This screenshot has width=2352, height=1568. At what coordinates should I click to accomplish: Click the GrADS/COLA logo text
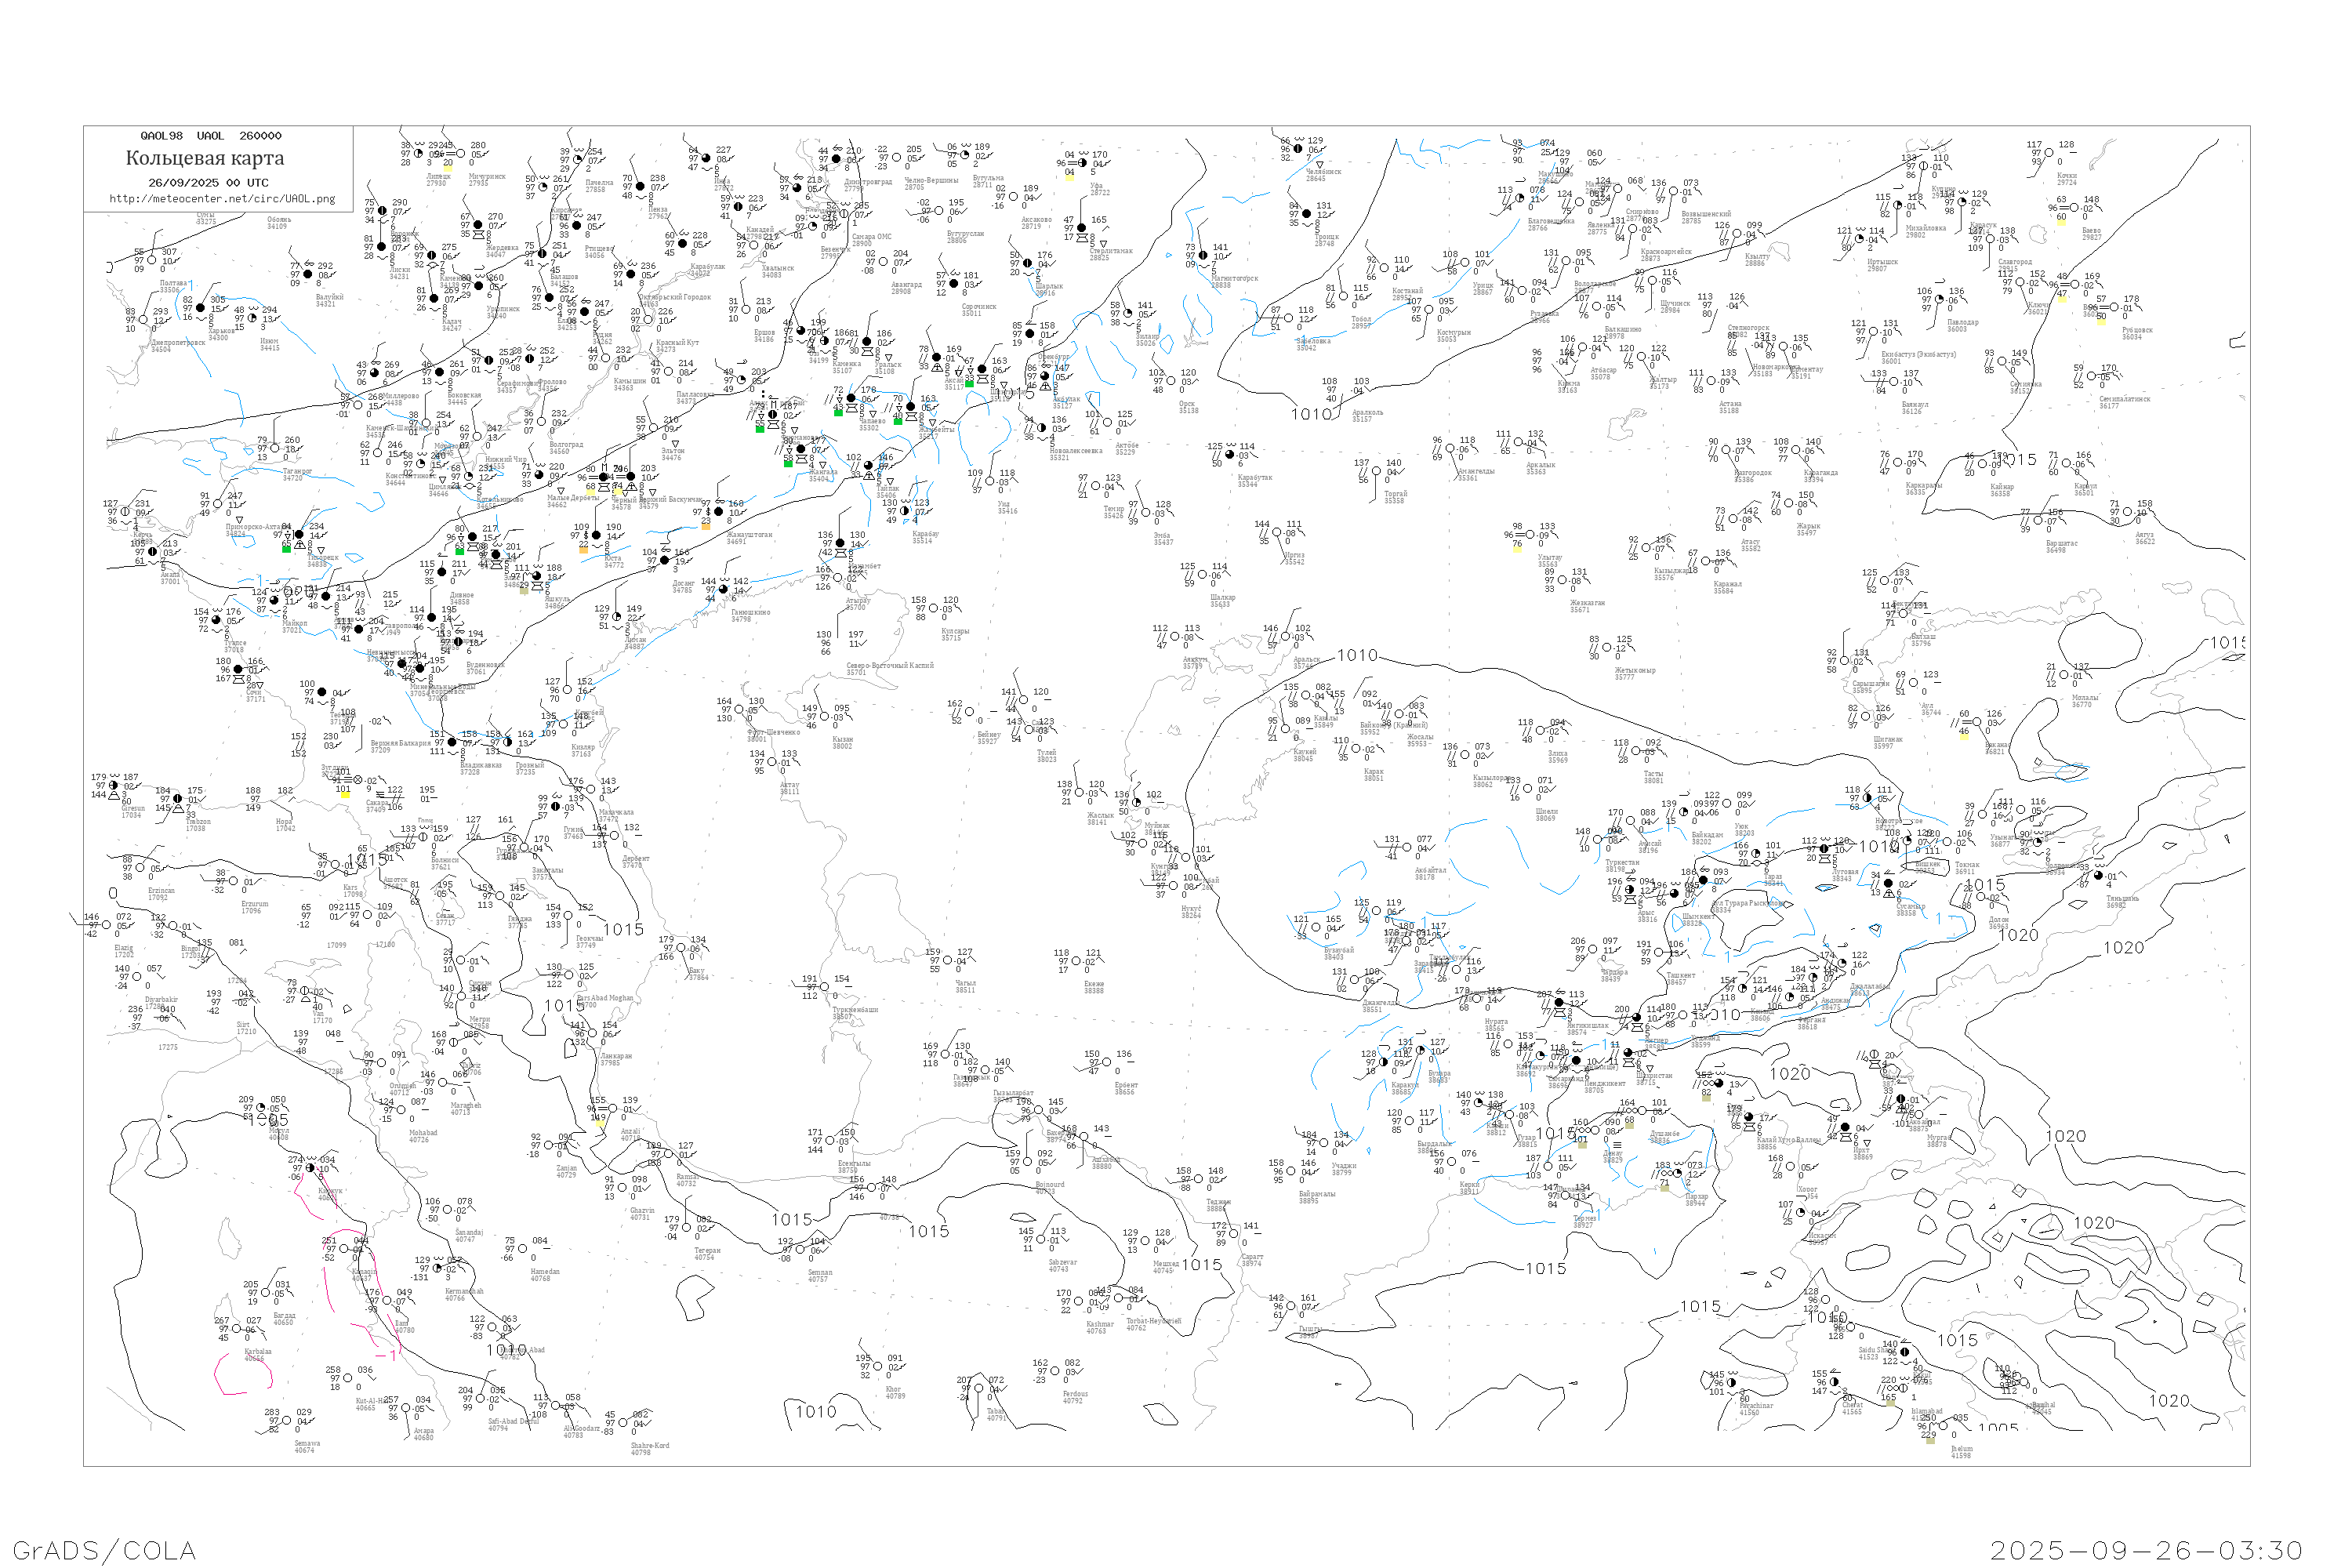104,1550
